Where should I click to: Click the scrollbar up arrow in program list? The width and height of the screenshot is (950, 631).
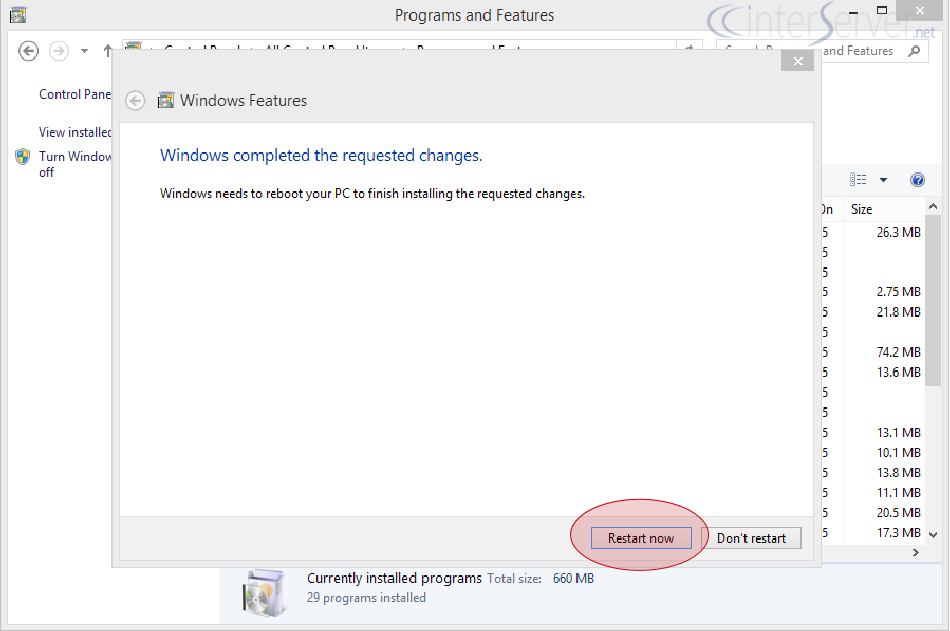933,207
